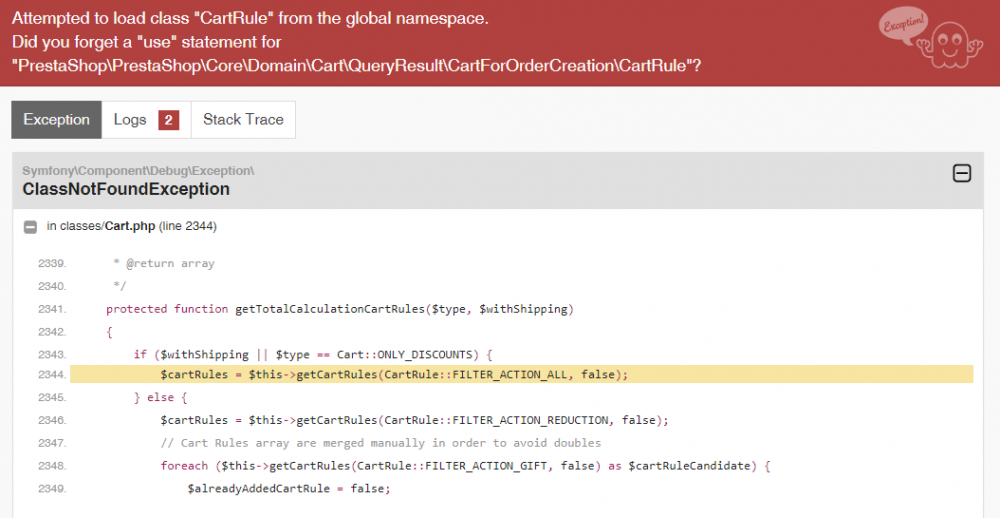Click line number 2339 in the gutter

click(x=52, y=264)
